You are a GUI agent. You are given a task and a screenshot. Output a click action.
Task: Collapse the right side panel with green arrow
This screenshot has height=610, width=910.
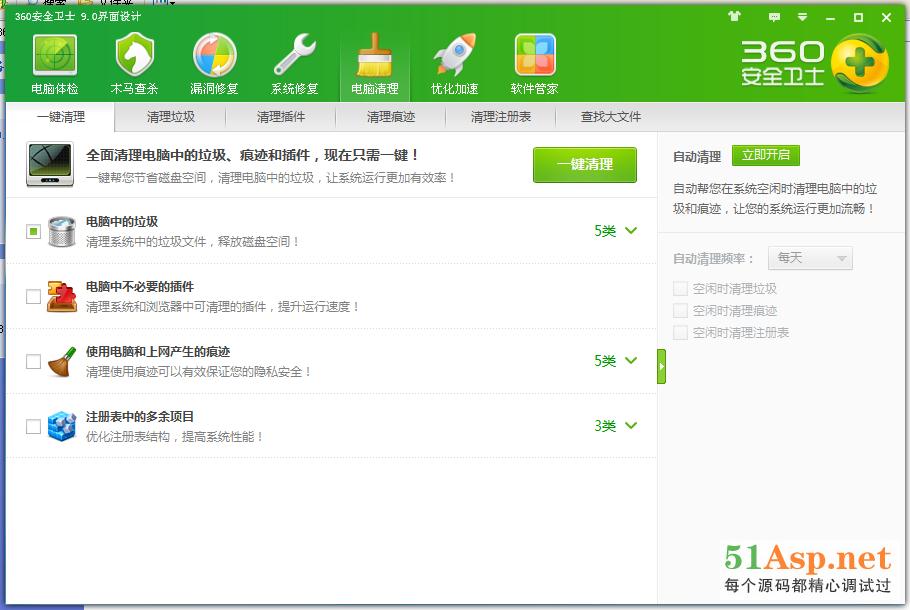point(661,366)
